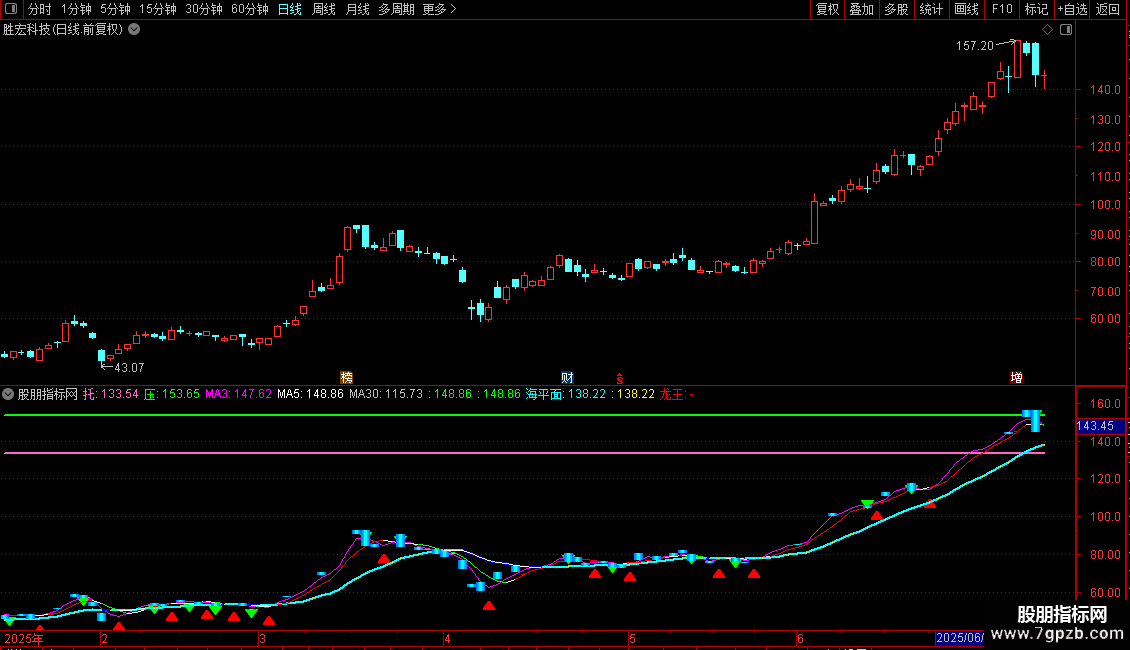
Task: Toggle the left side panel icon
Action: click(x=11, y=9)
